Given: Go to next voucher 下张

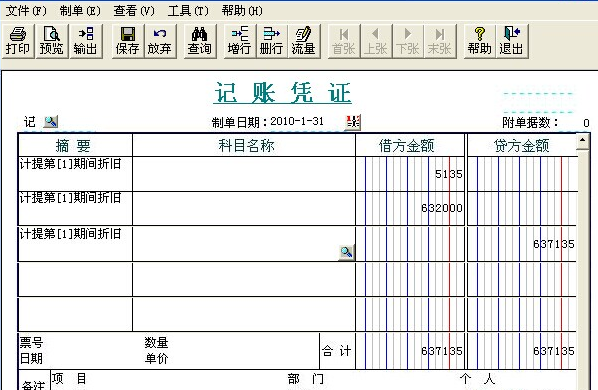Looking at the screenshot, I should click(408, 41).
